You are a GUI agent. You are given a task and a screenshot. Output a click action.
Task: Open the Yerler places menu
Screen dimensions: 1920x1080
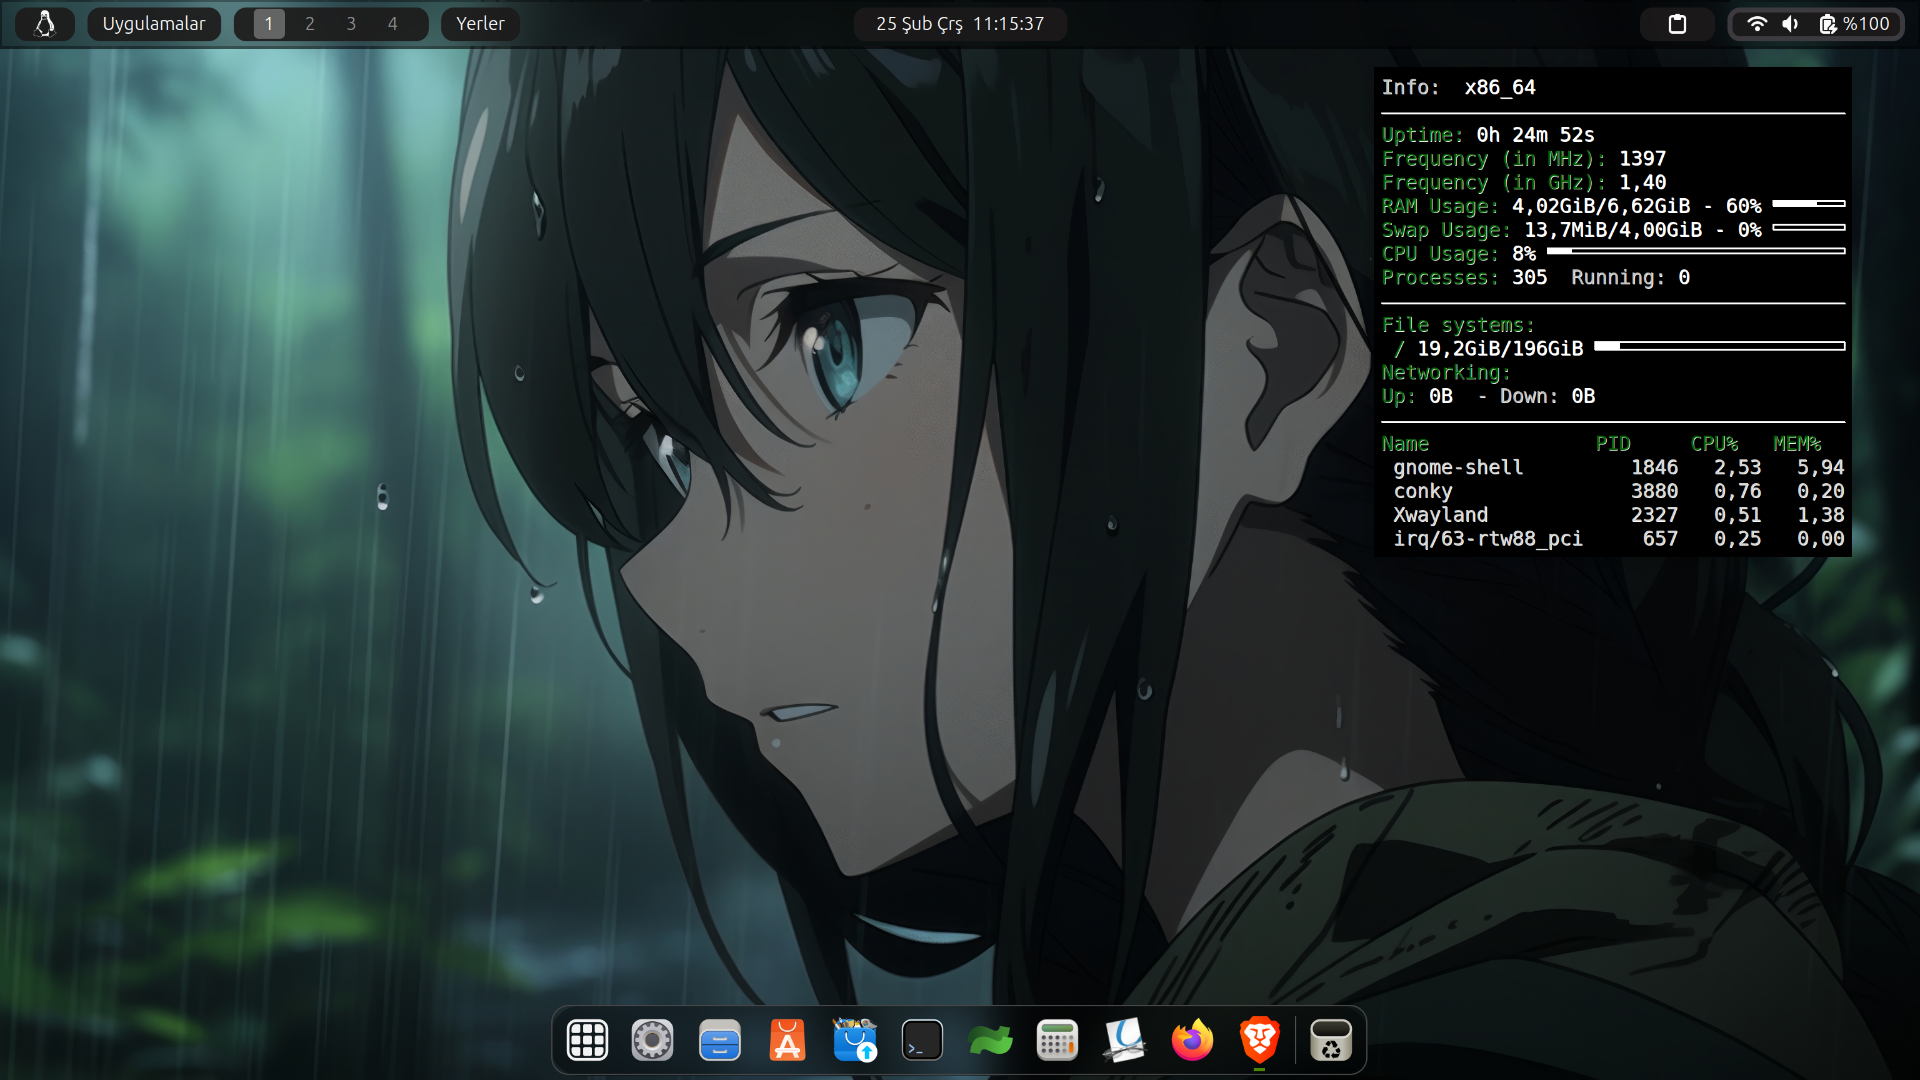[x=480, y=24]
